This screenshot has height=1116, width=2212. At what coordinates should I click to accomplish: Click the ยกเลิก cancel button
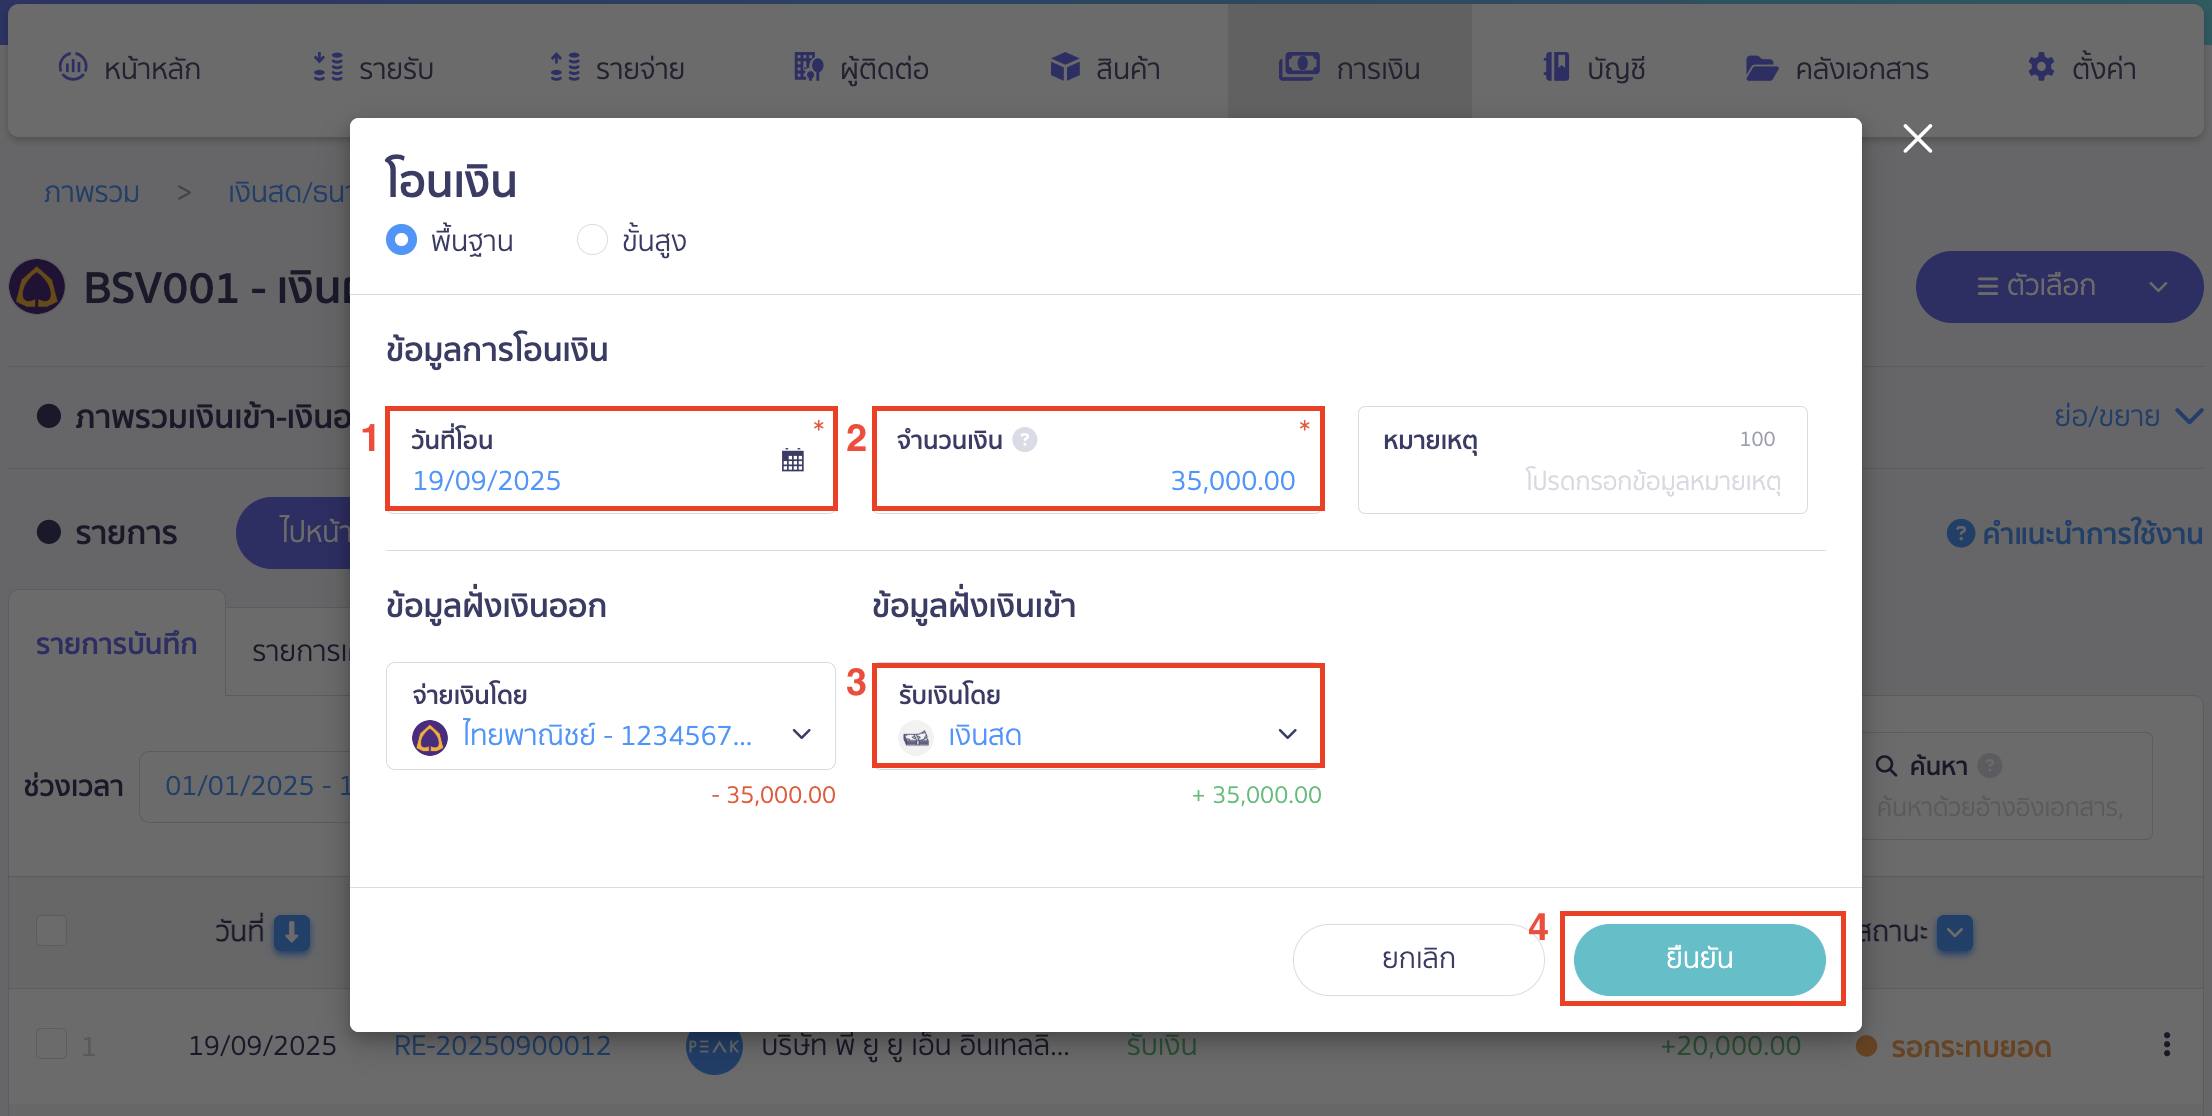click(x=1418, y=958)
